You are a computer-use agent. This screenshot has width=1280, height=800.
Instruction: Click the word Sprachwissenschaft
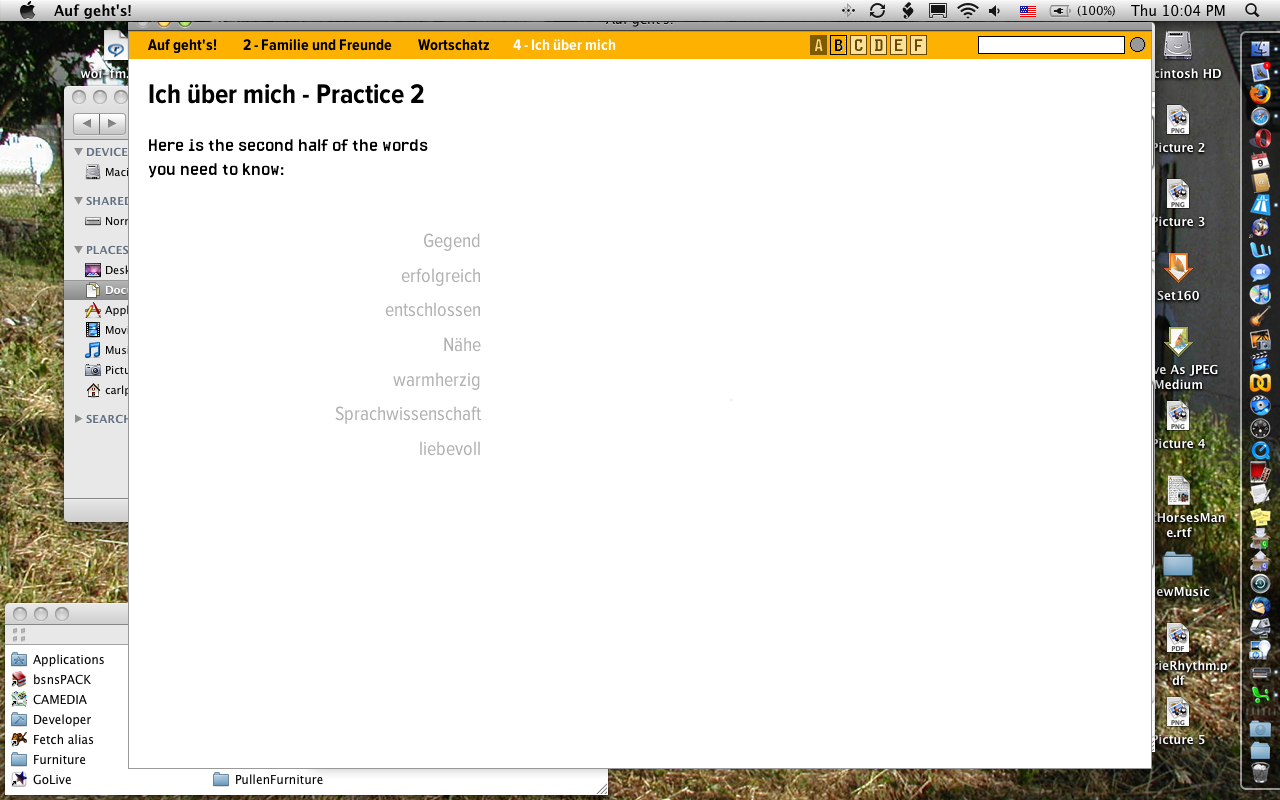pos(408,414)
